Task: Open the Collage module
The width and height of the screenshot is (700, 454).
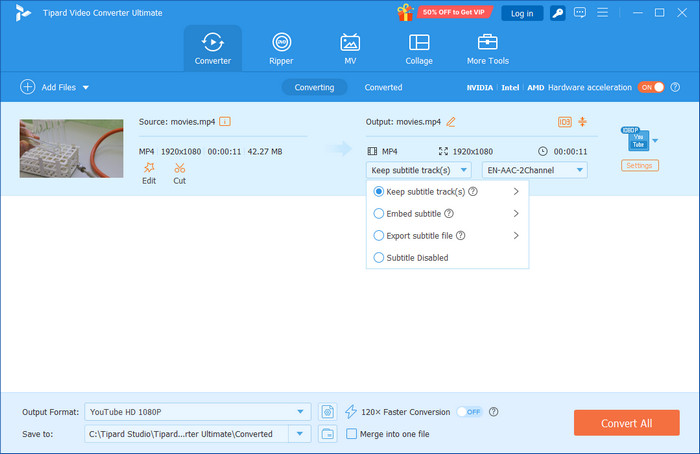Action: point(419,49)
